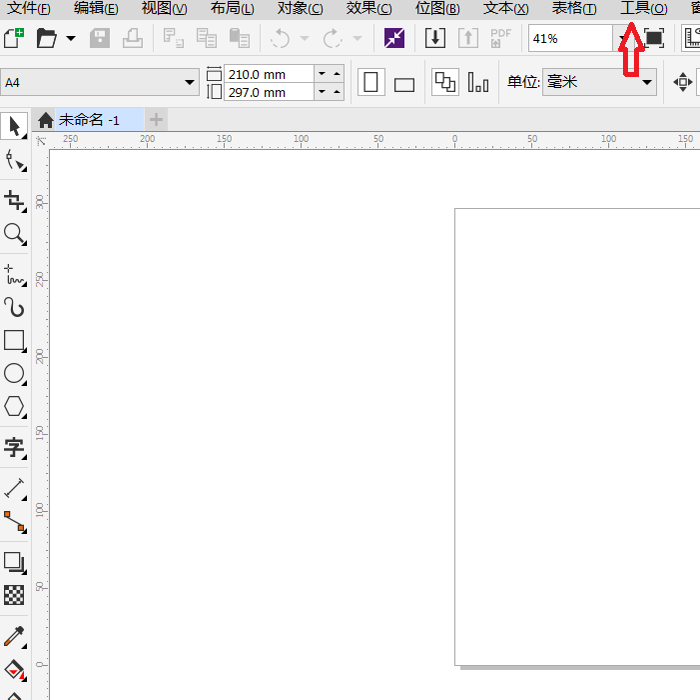Select the Crop tool in toolbox

14,200
